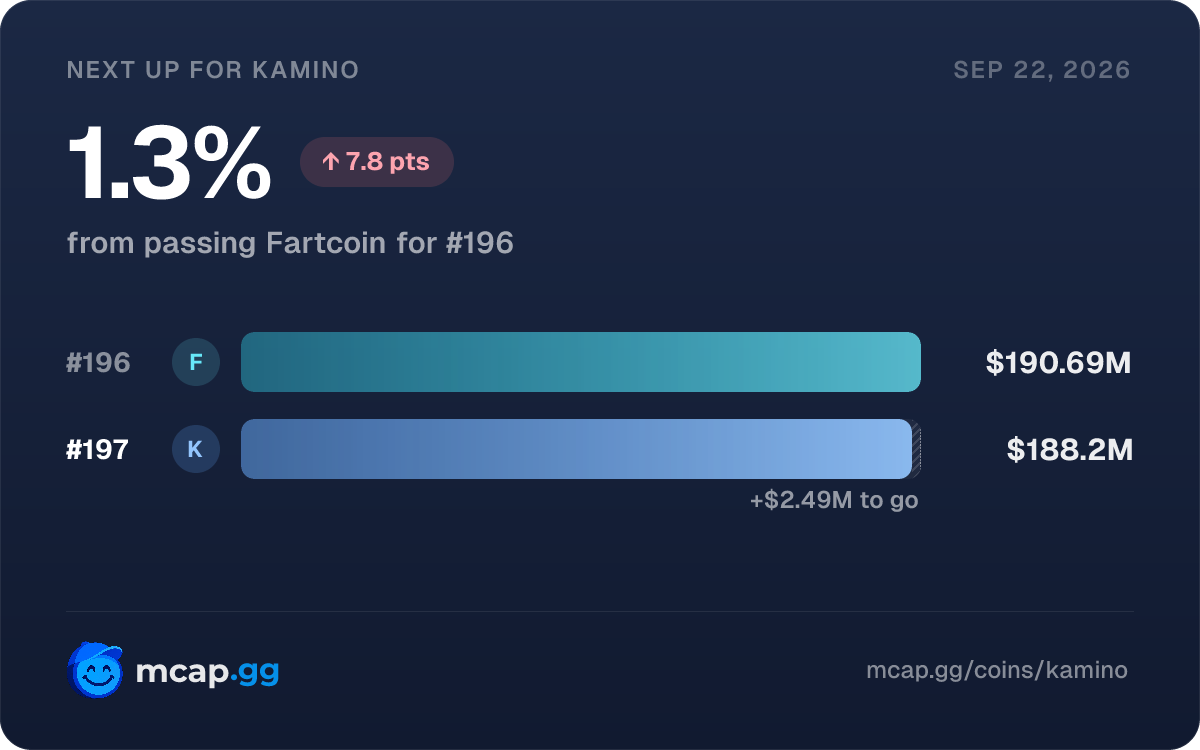This screenshot has width=1200, height=750.
Task: Click the 7.8 pts change badge
Action: pyautogui.click(x=377, y=162)
